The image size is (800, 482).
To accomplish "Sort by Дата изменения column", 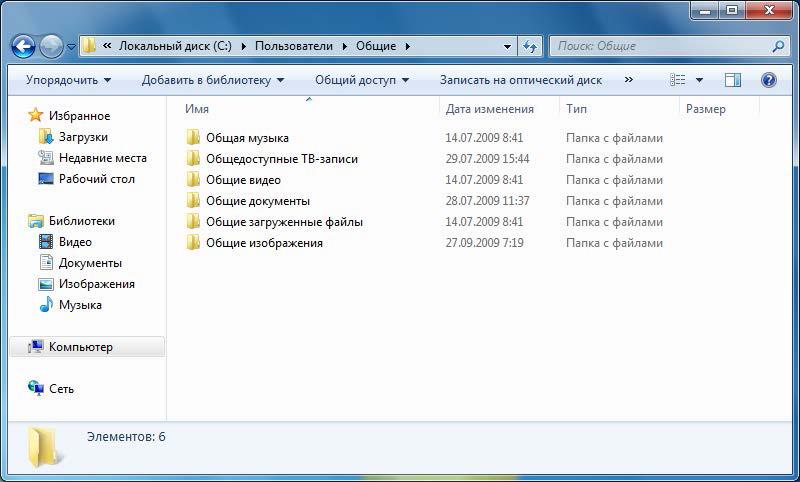I will coord(490,109).
